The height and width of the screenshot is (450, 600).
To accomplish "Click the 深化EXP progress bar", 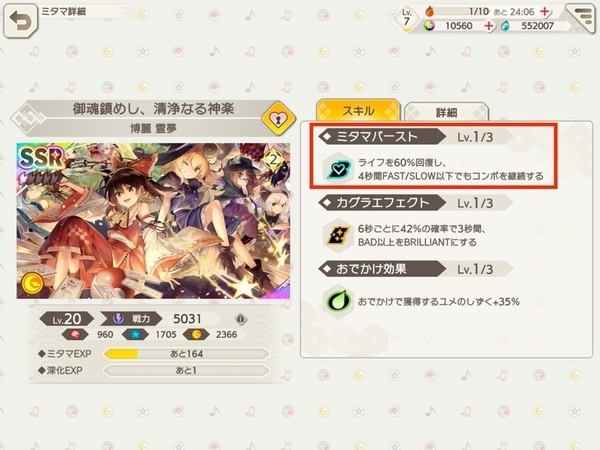I will pos(186,370).
